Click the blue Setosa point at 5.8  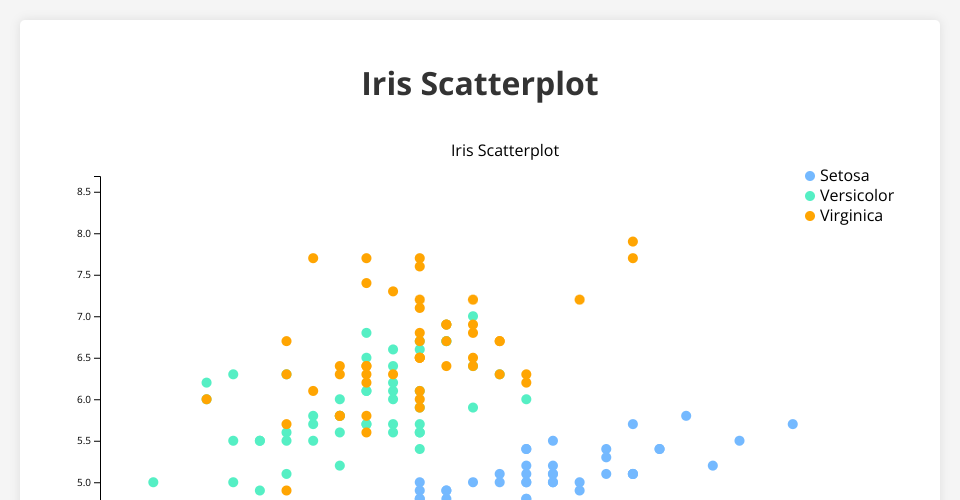[686, 416]
